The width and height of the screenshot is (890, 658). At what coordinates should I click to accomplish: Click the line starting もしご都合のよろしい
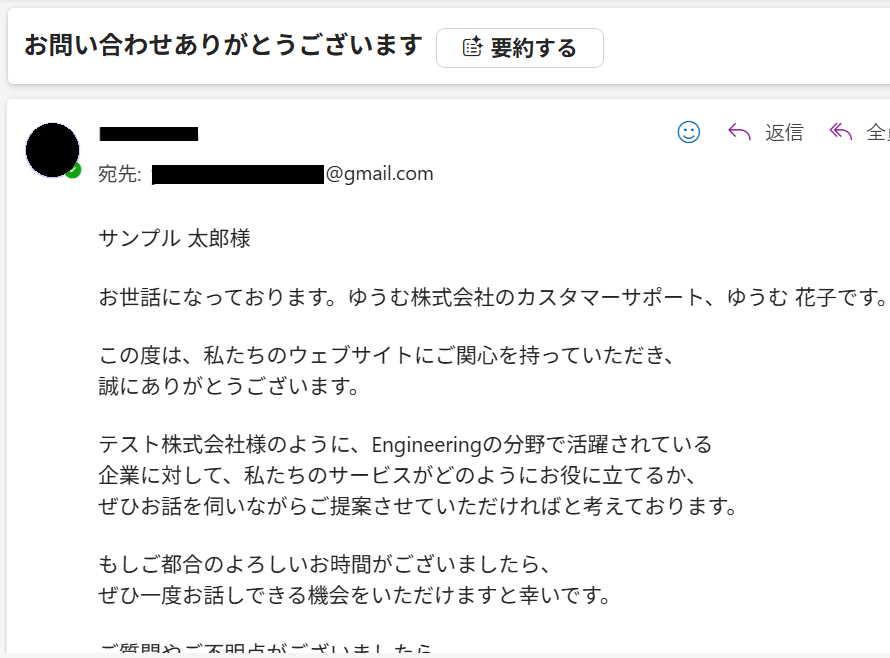[x=325, y=562]
